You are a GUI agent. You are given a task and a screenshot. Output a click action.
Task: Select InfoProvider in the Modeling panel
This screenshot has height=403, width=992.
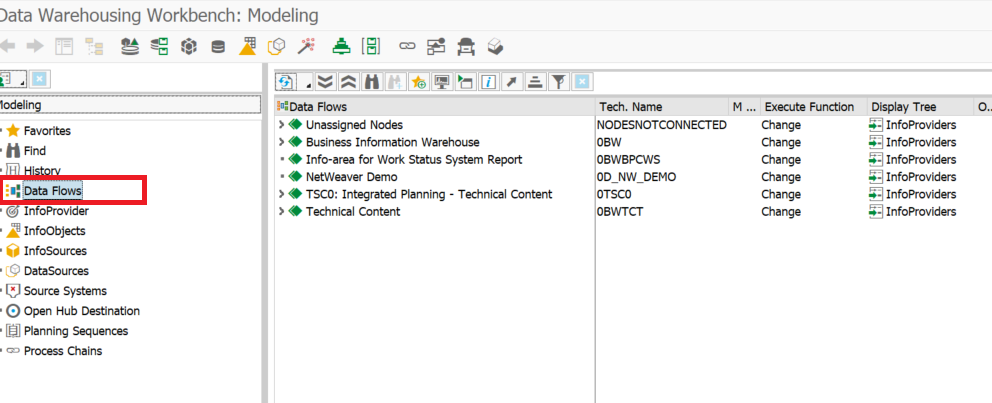click(56, 211)
